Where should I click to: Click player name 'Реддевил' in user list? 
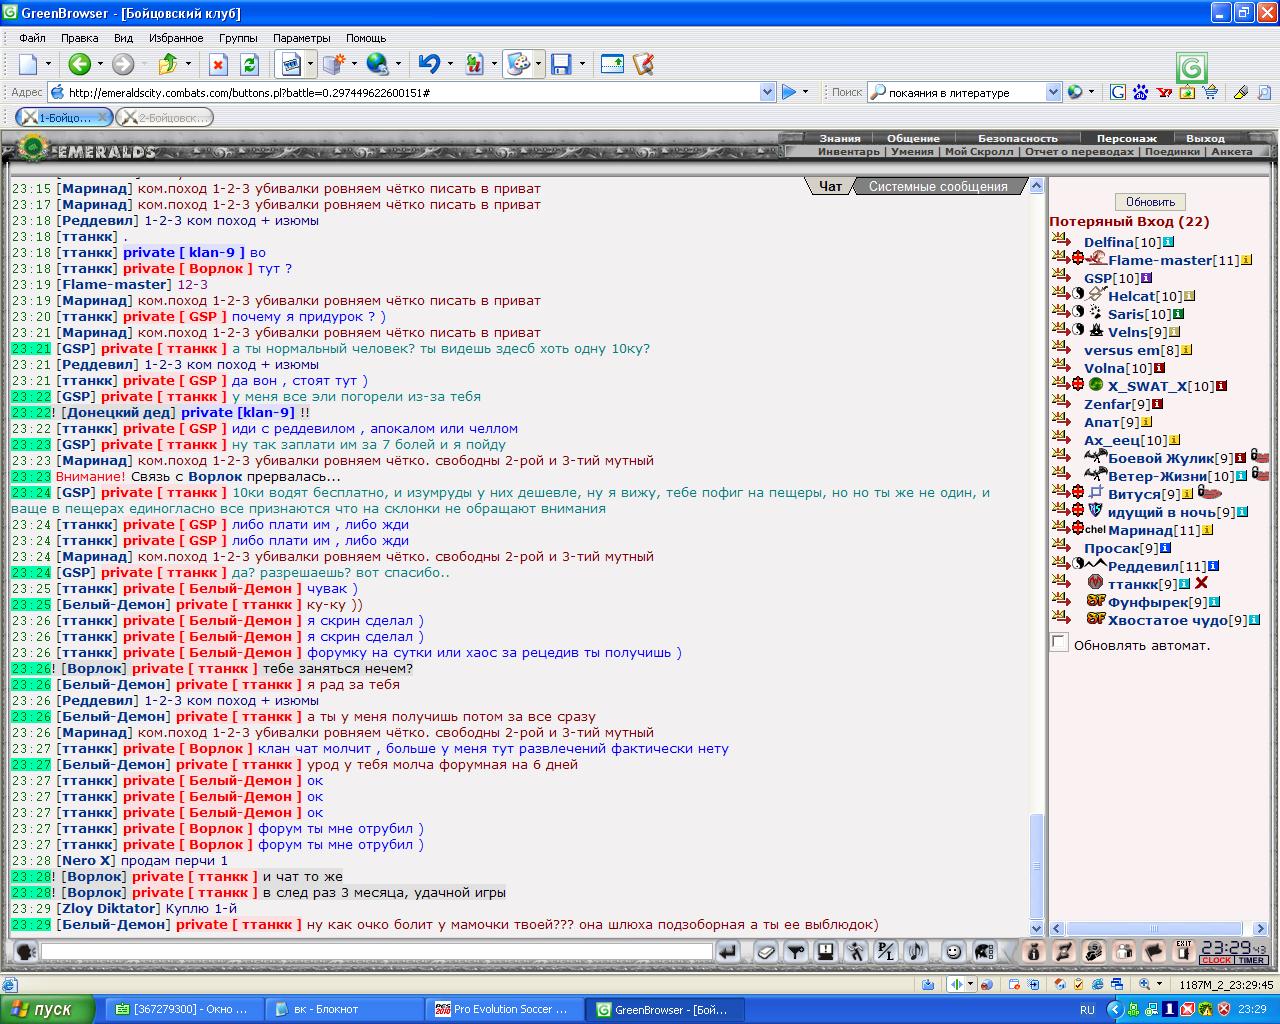pyautogui.click(x=1143, y=566)
